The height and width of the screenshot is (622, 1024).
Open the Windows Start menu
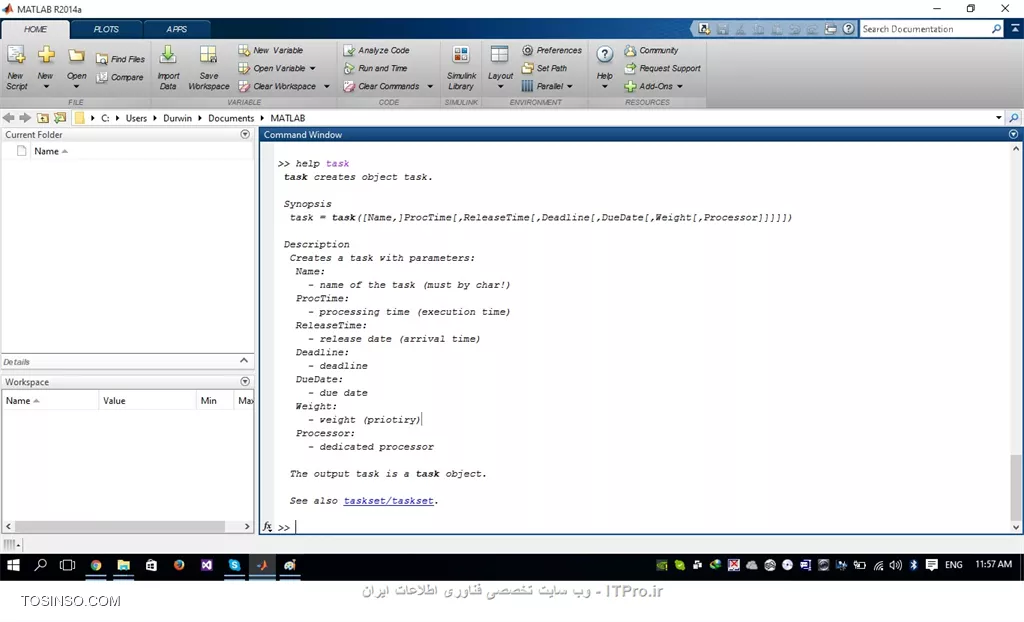coord(13,565)
